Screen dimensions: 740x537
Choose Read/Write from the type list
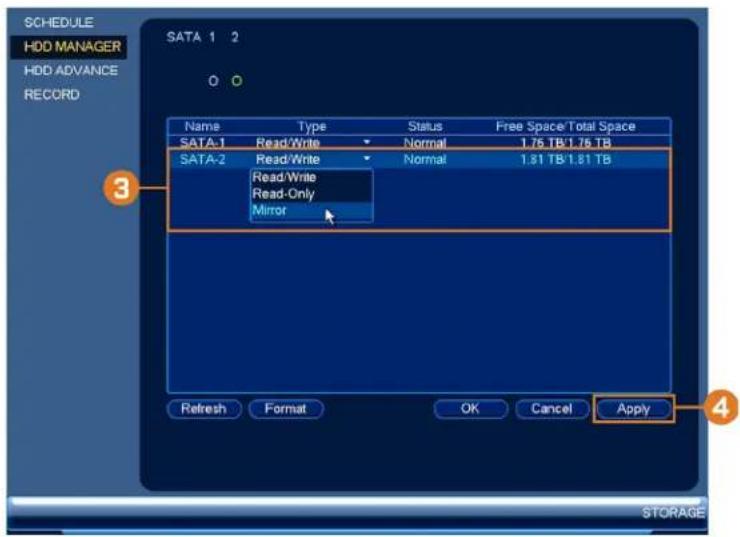pyautogui.click(x=311, y=177)
